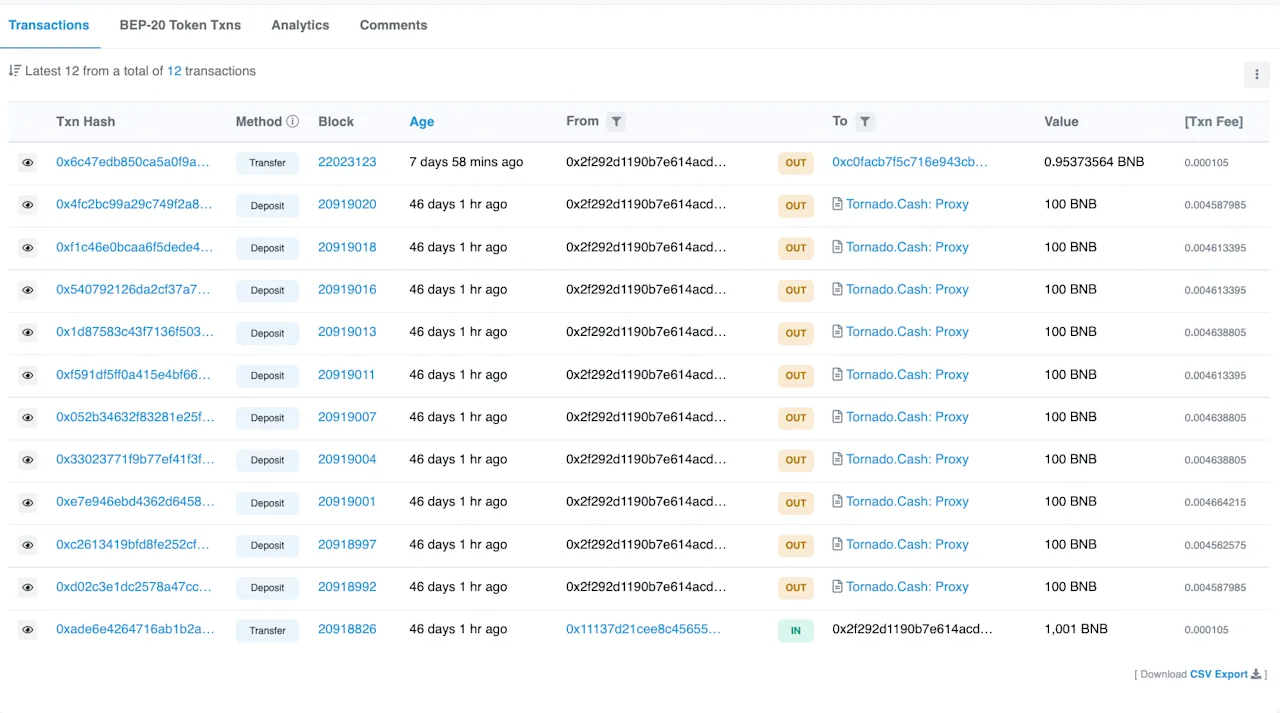Screen dimensions: 1280x713
Task: Click the sort order icon beside Latest 12
Action: [14, 71]
